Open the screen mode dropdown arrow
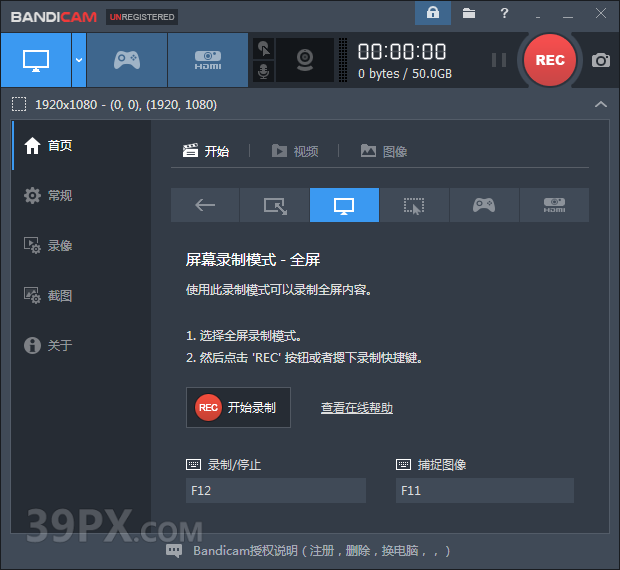The width and height of the screenshot is (620, 570). (79, 60)
